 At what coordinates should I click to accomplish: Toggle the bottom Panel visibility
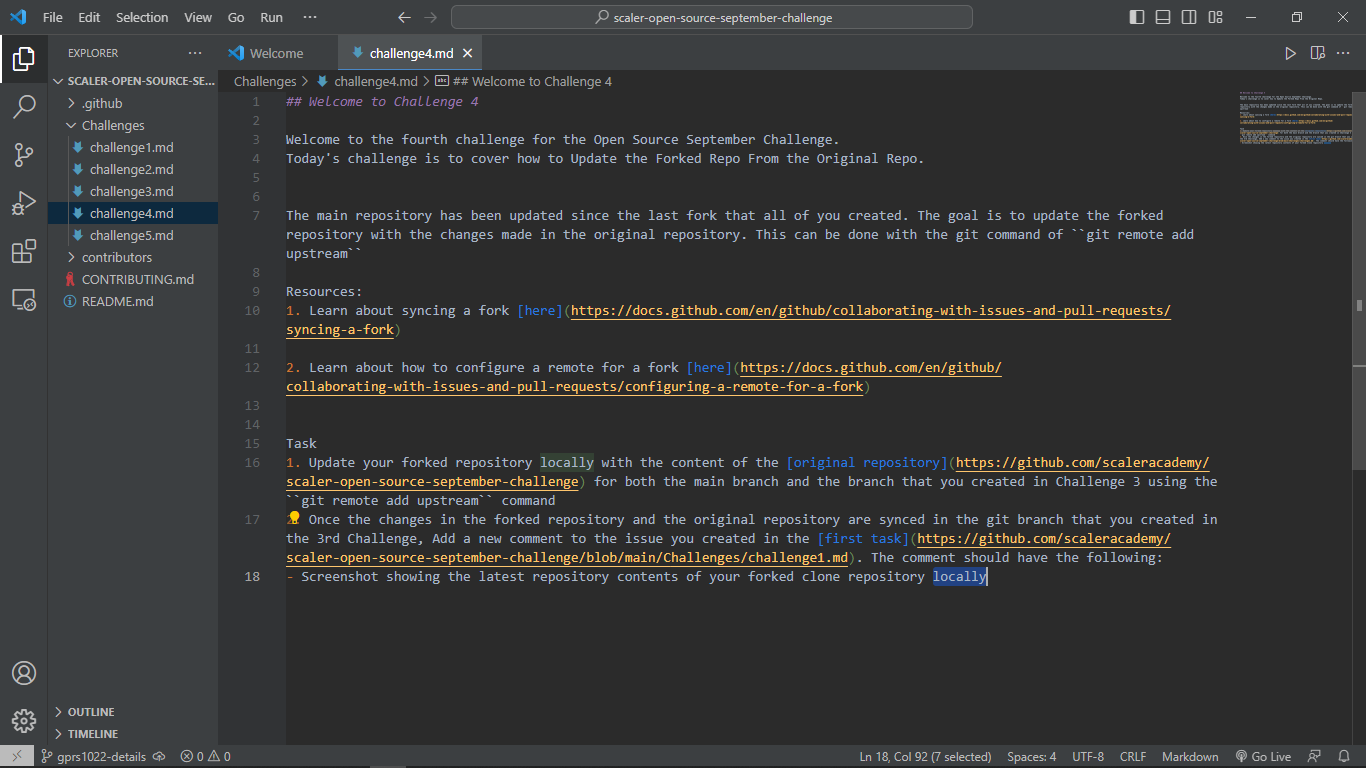click(x=1162, y=16)
